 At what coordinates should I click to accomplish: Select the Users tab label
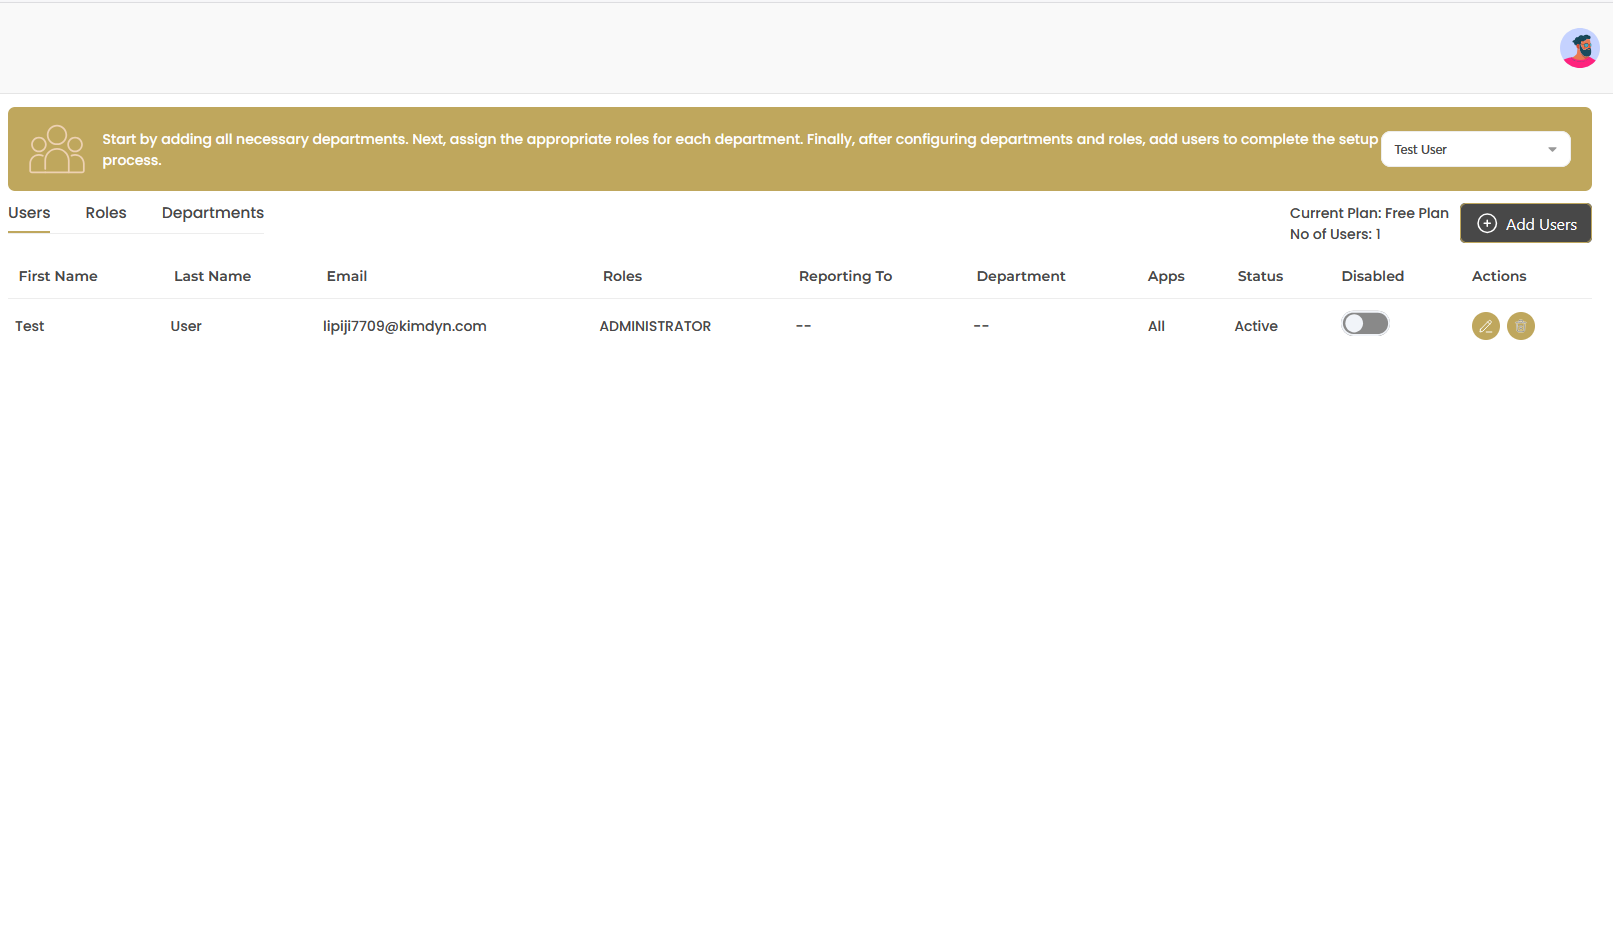[29, 213]
